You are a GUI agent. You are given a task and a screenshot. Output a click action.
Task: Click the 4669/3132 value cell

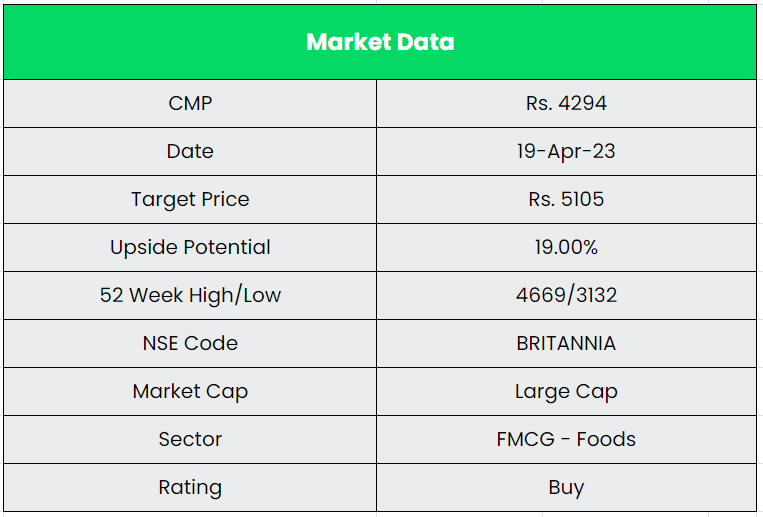point(566,295)
